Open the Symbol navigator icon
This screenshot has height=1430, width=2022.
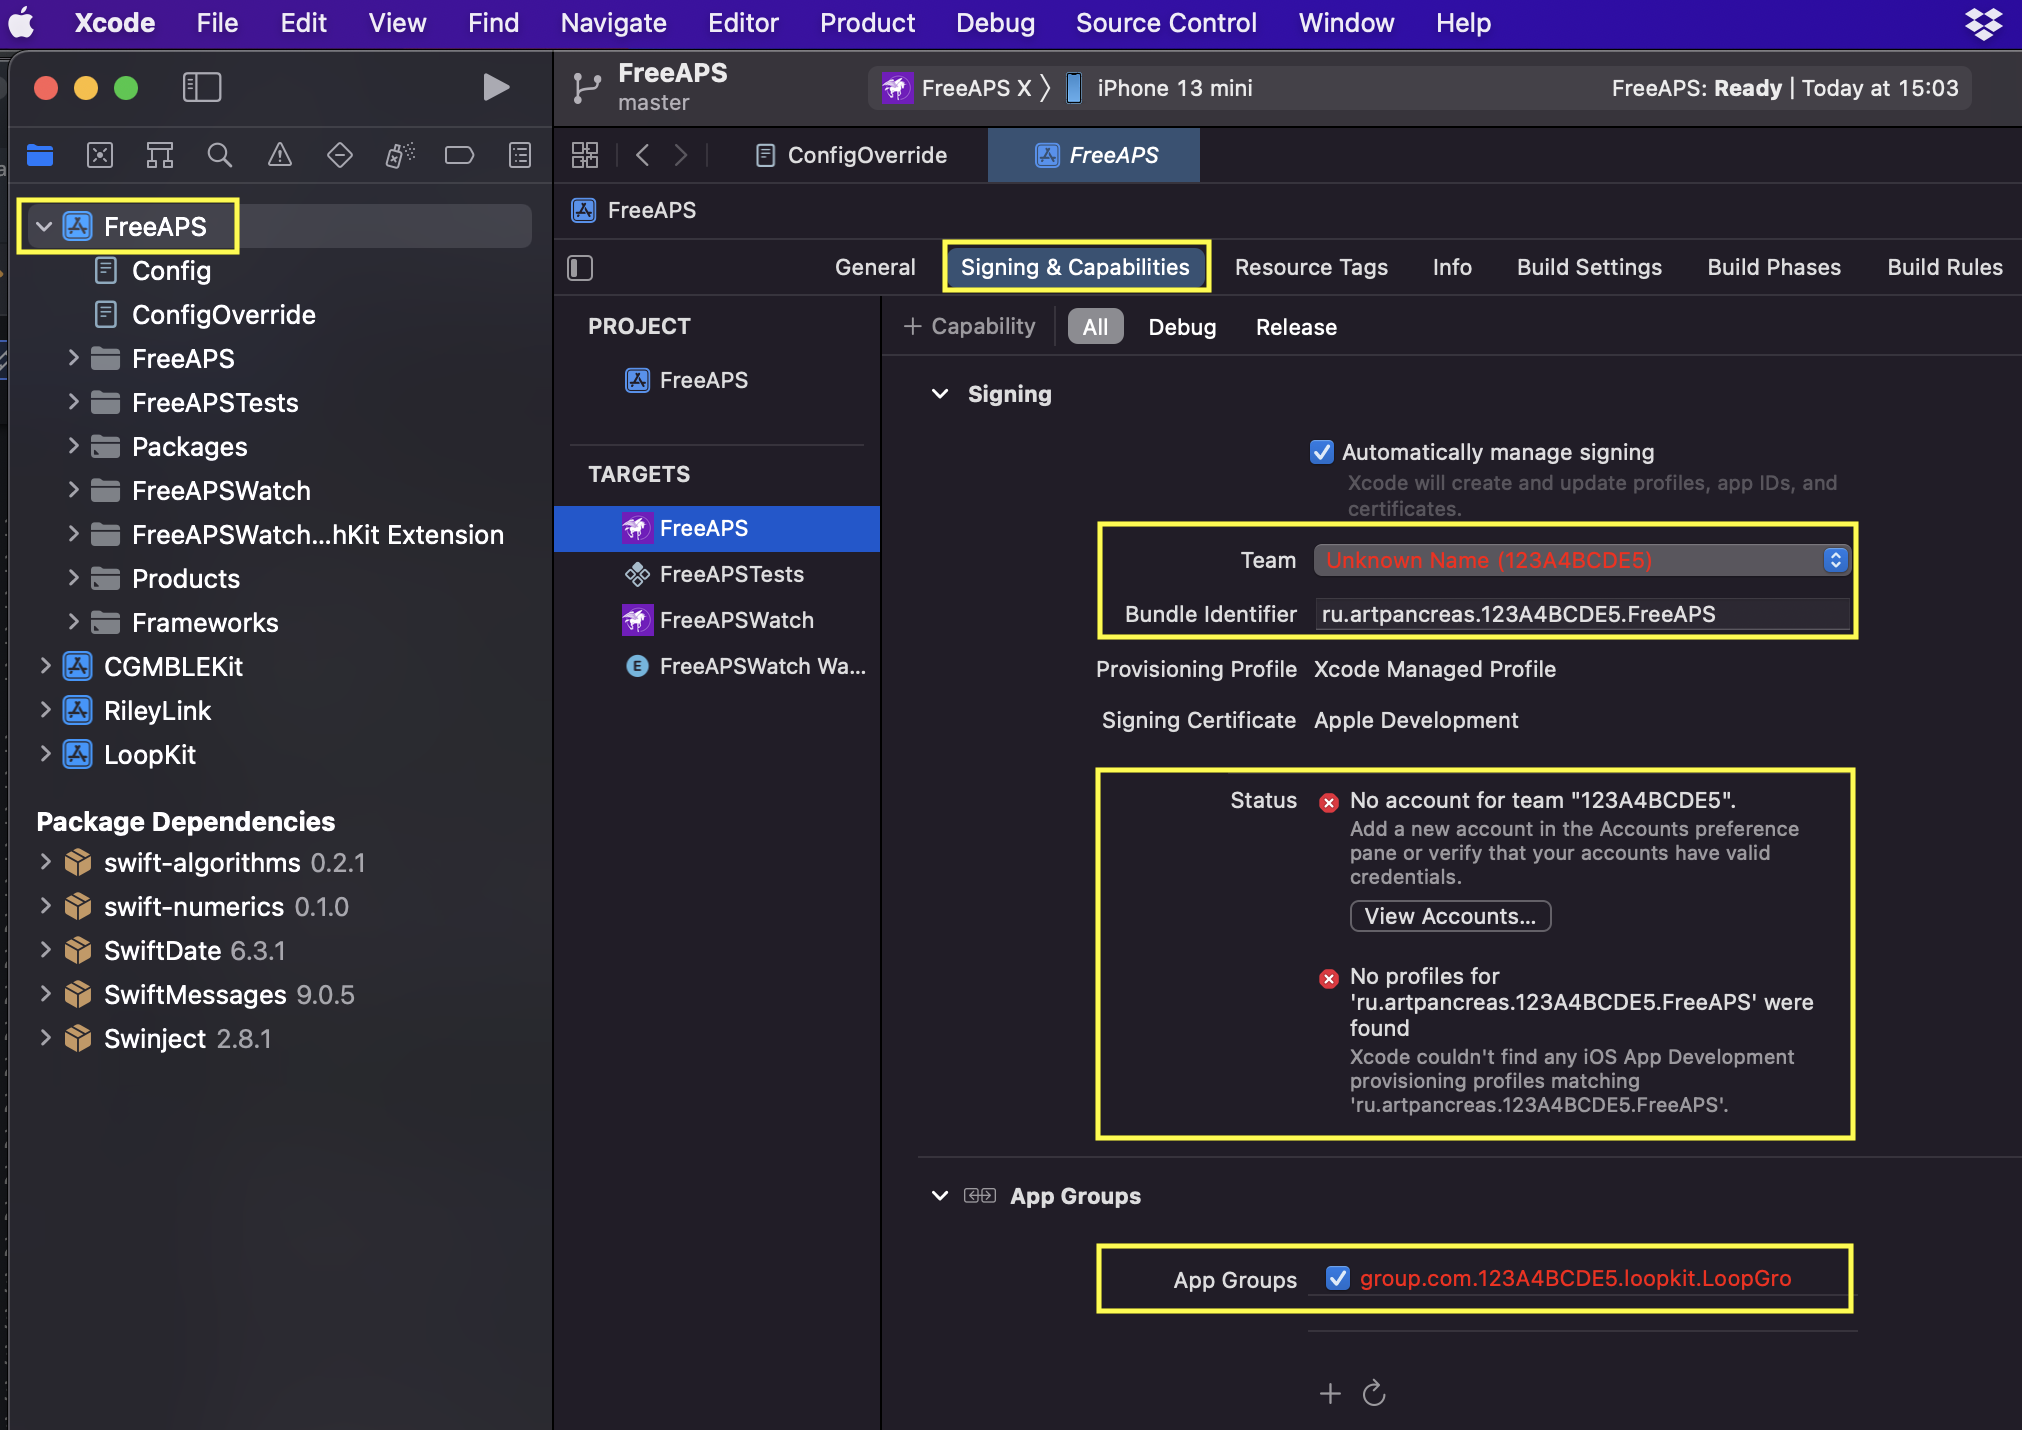coord(160,155)
